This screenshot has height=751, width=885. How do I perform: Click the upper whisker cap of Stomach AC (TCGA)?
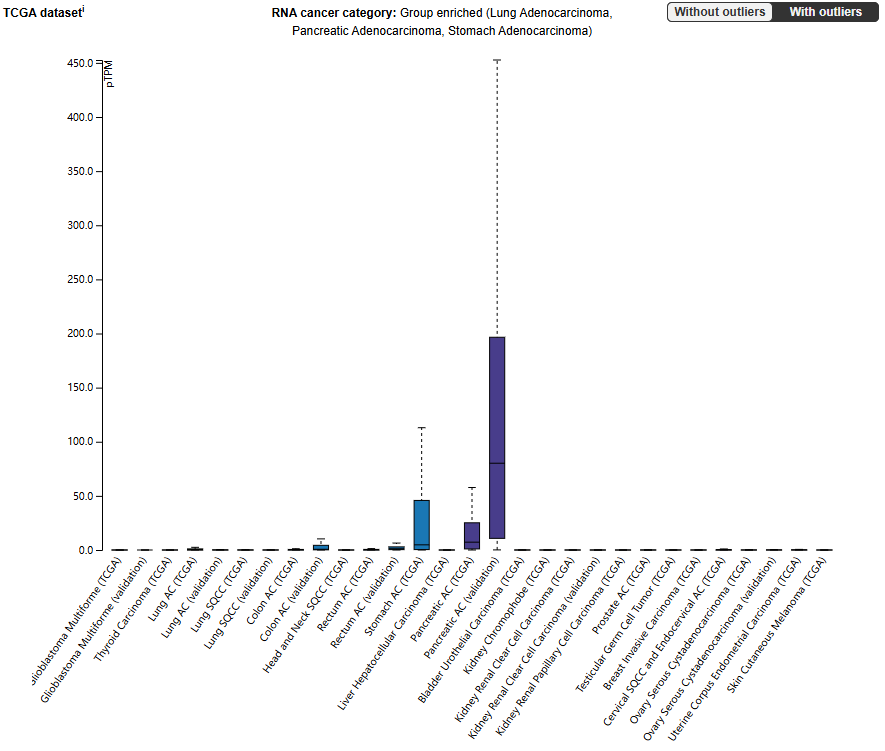click(x=421, y=428)
